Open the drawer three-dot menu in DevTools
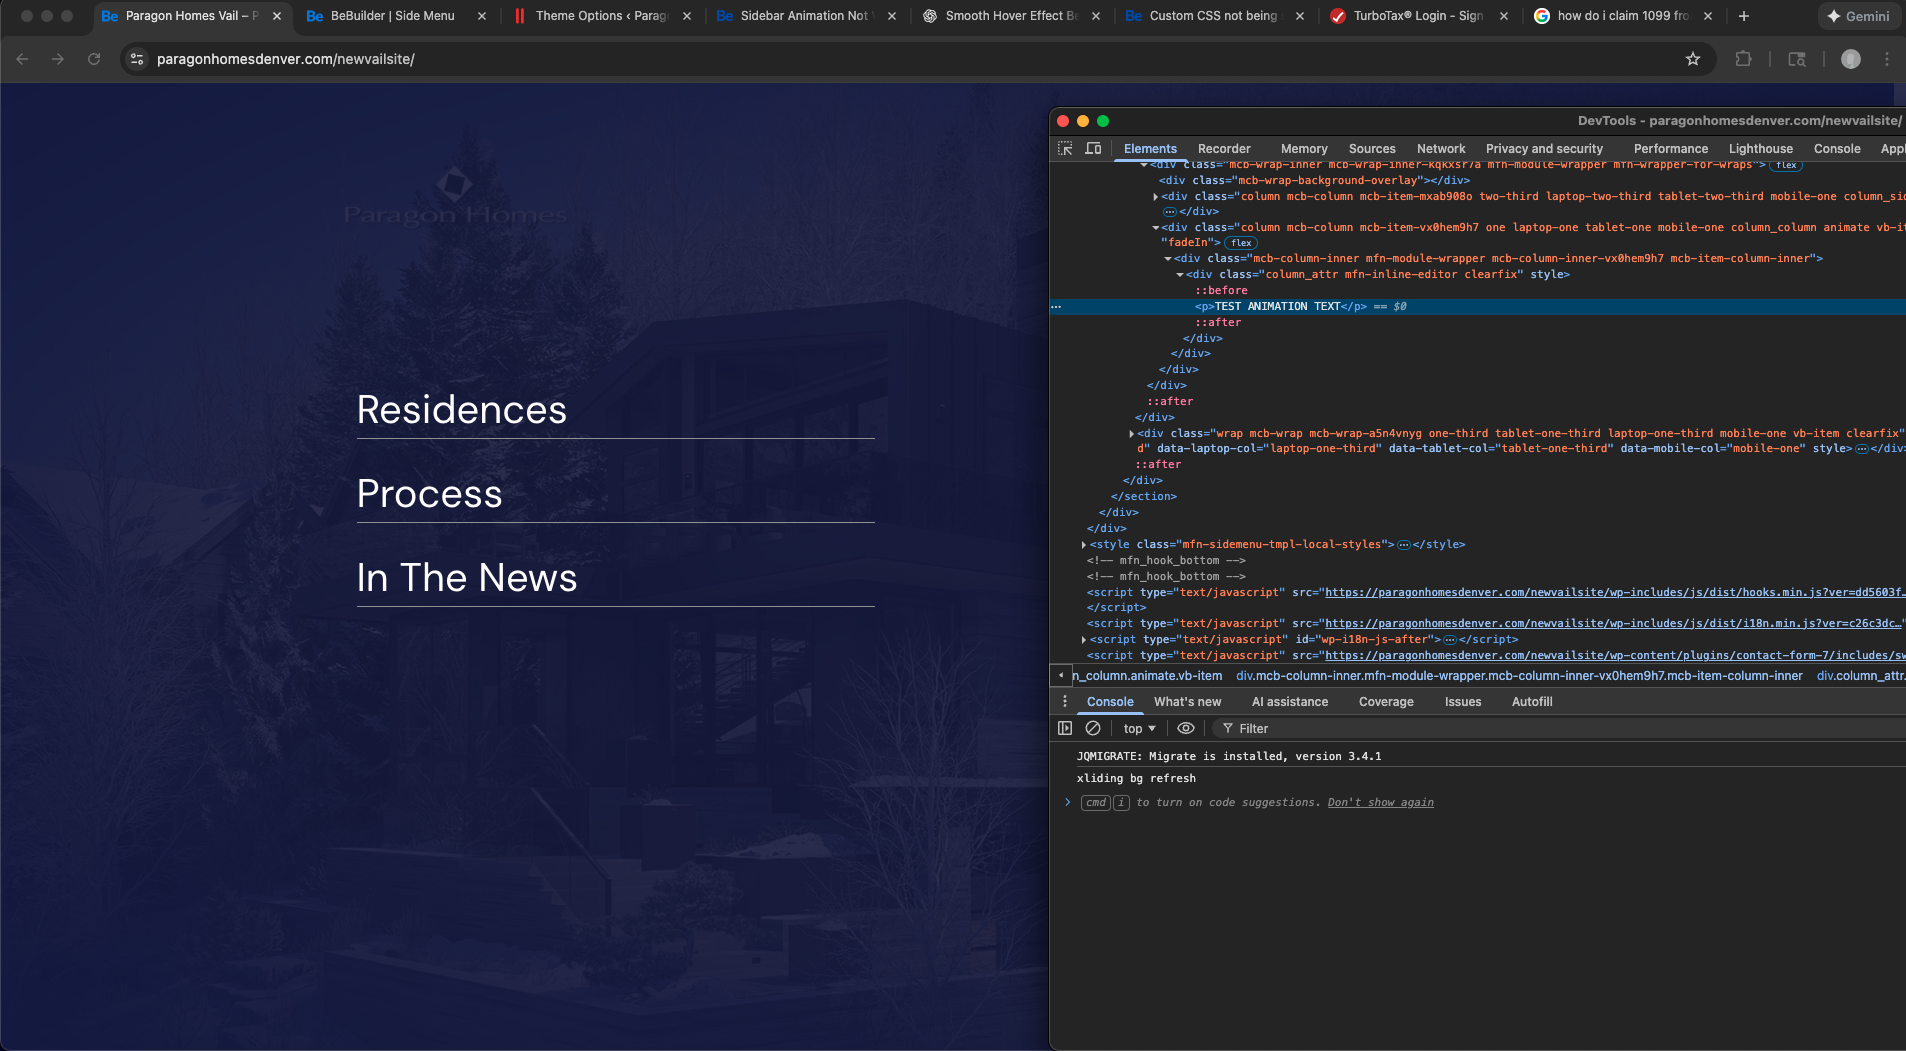 tap(1065, 702)
